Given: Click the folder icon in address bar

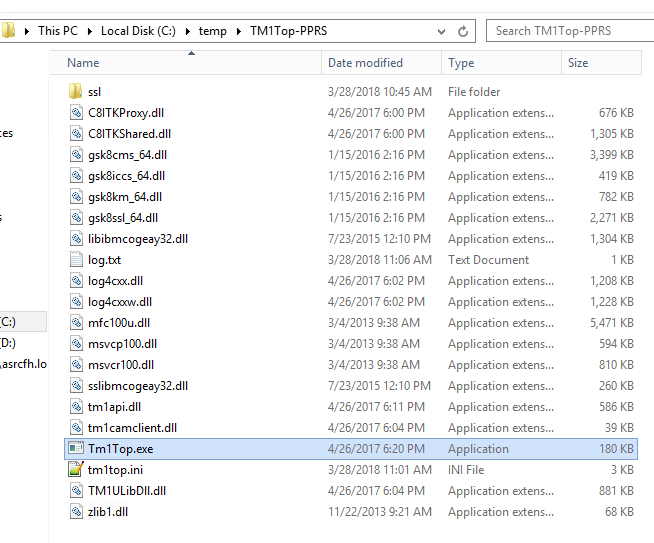Looking at the screenshot, I should 8,30.
